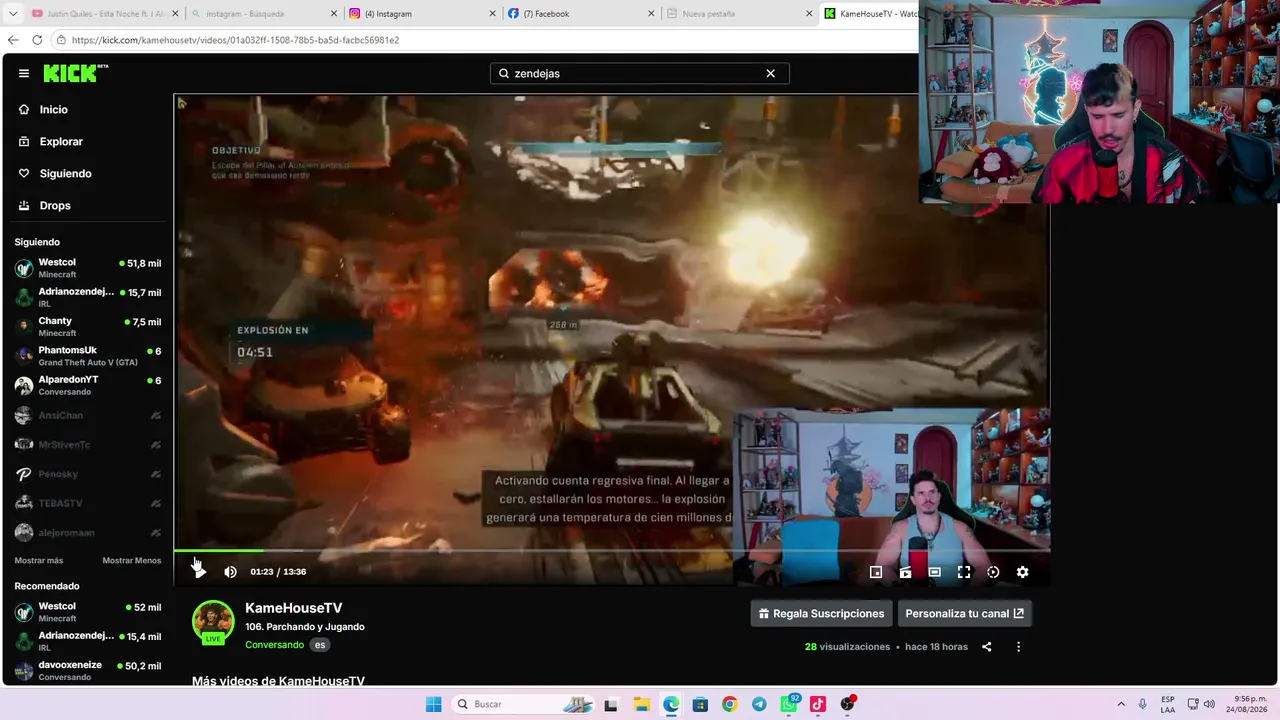Open offline AnsiChan channel
Screen dimensions: 1280x720
[87, 415]
